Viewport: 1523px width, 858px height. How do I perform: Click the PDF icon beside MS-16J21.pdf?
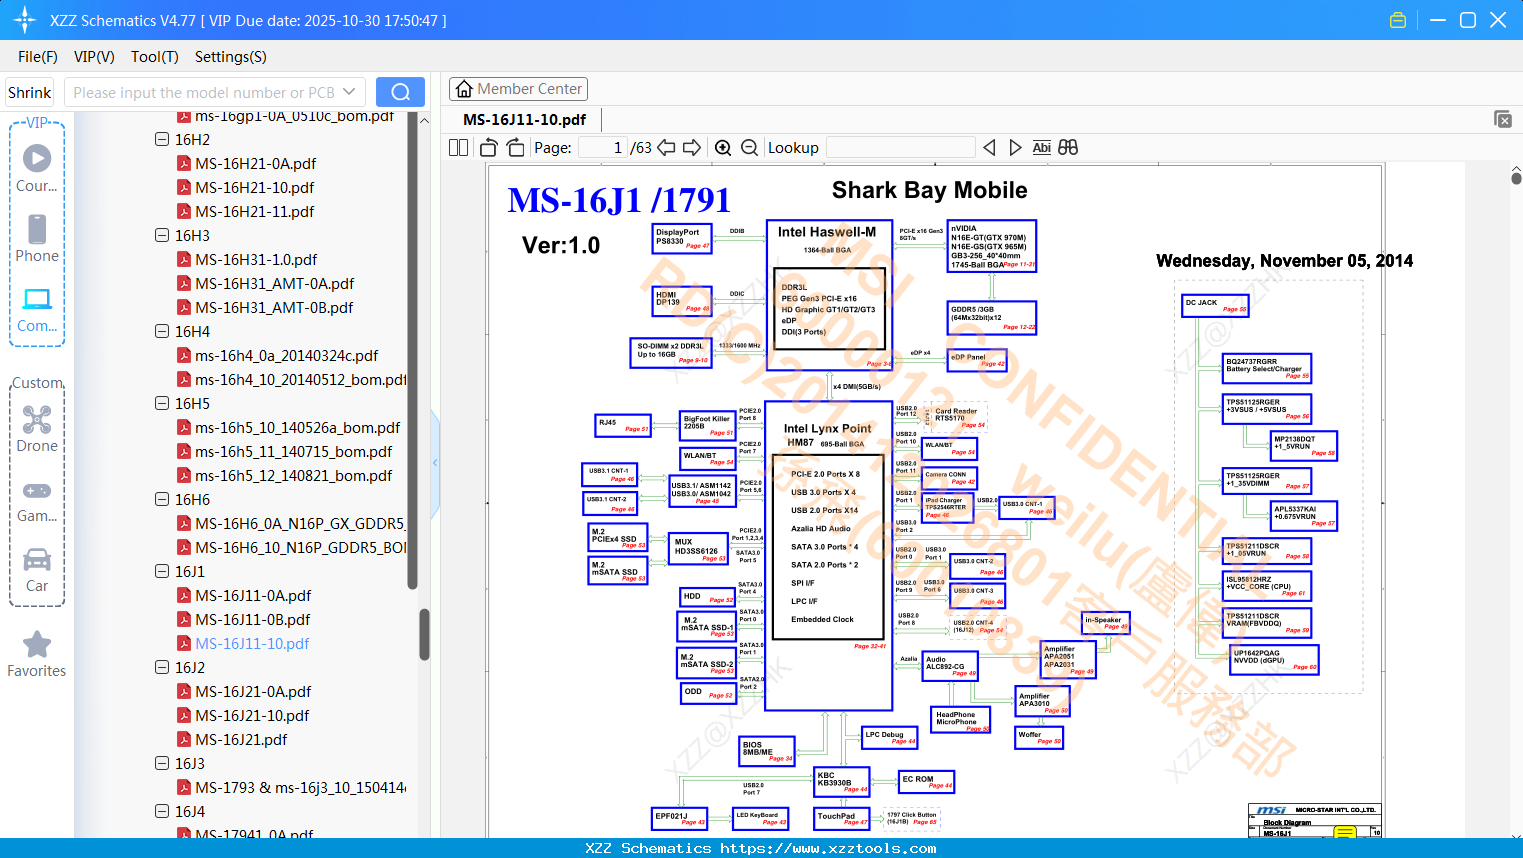(184, 739)
